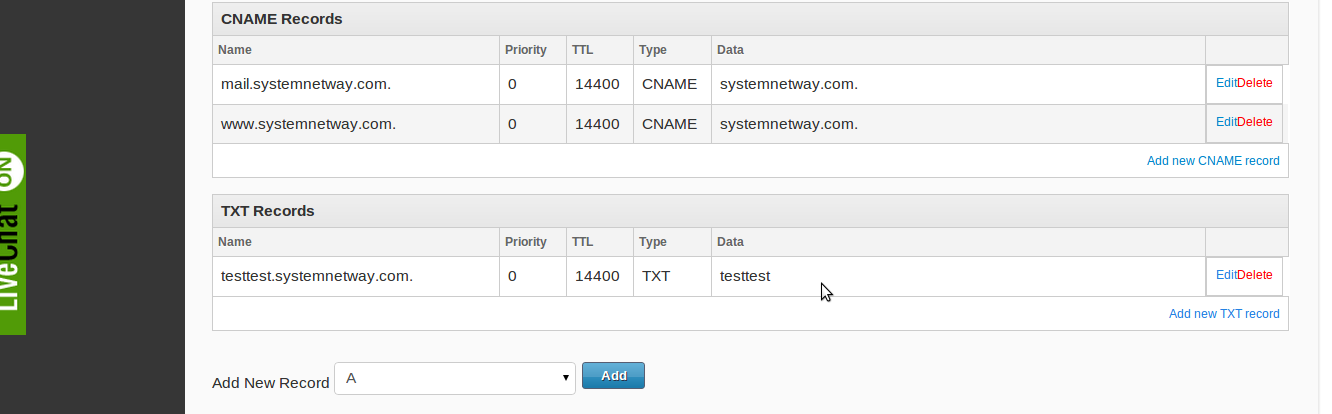Image resolution: width=1332 pixels, height=414 pixels.
Task: Edit the testtest TXT record
Action: coord(1225,276)
